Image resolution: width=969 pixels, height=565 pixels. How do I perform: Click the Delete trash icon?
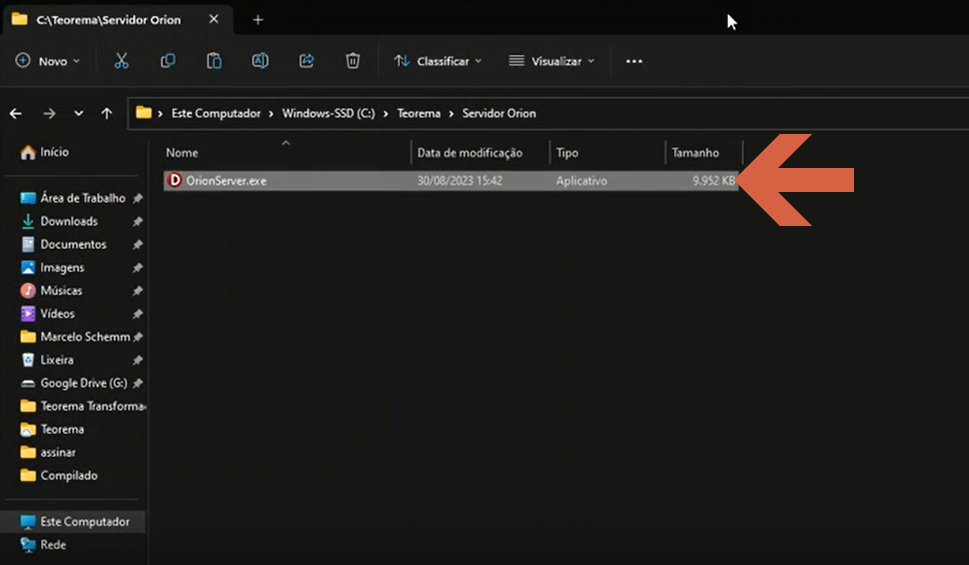[x=352, y=61]
